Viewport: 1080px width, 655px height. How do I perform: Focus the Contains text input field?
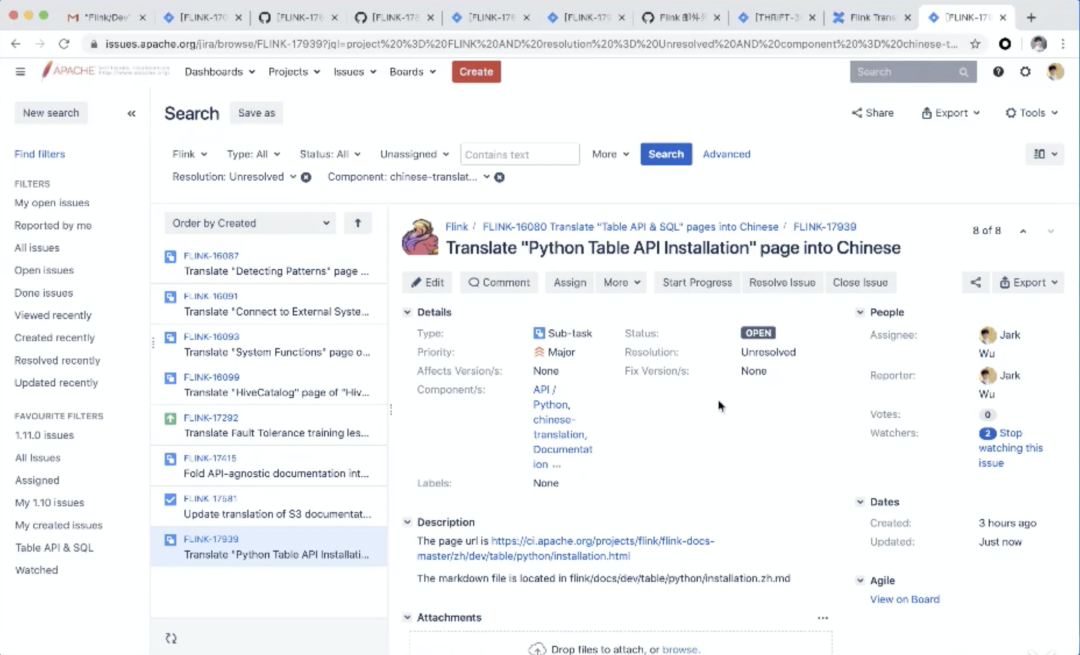[x=520, y=154]
